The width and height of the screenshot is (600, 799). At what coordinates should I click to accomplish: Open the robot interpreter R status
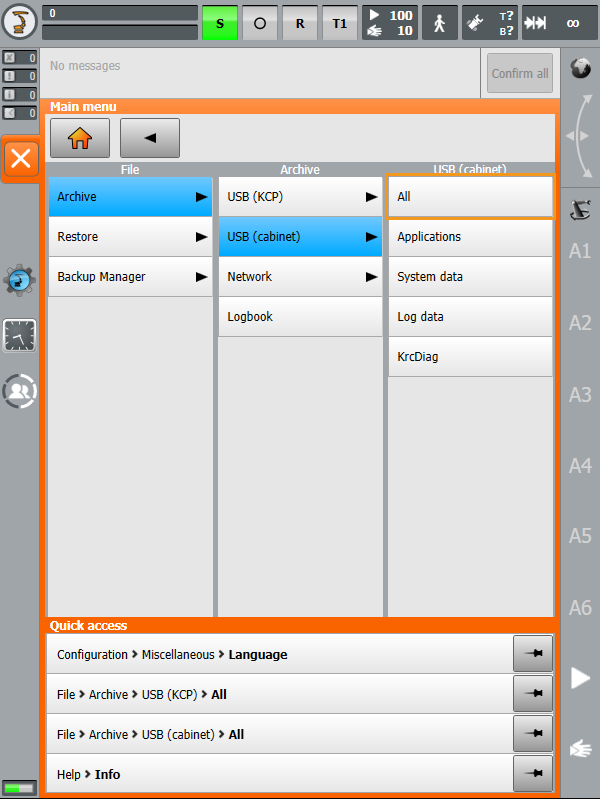pos(300,23)
